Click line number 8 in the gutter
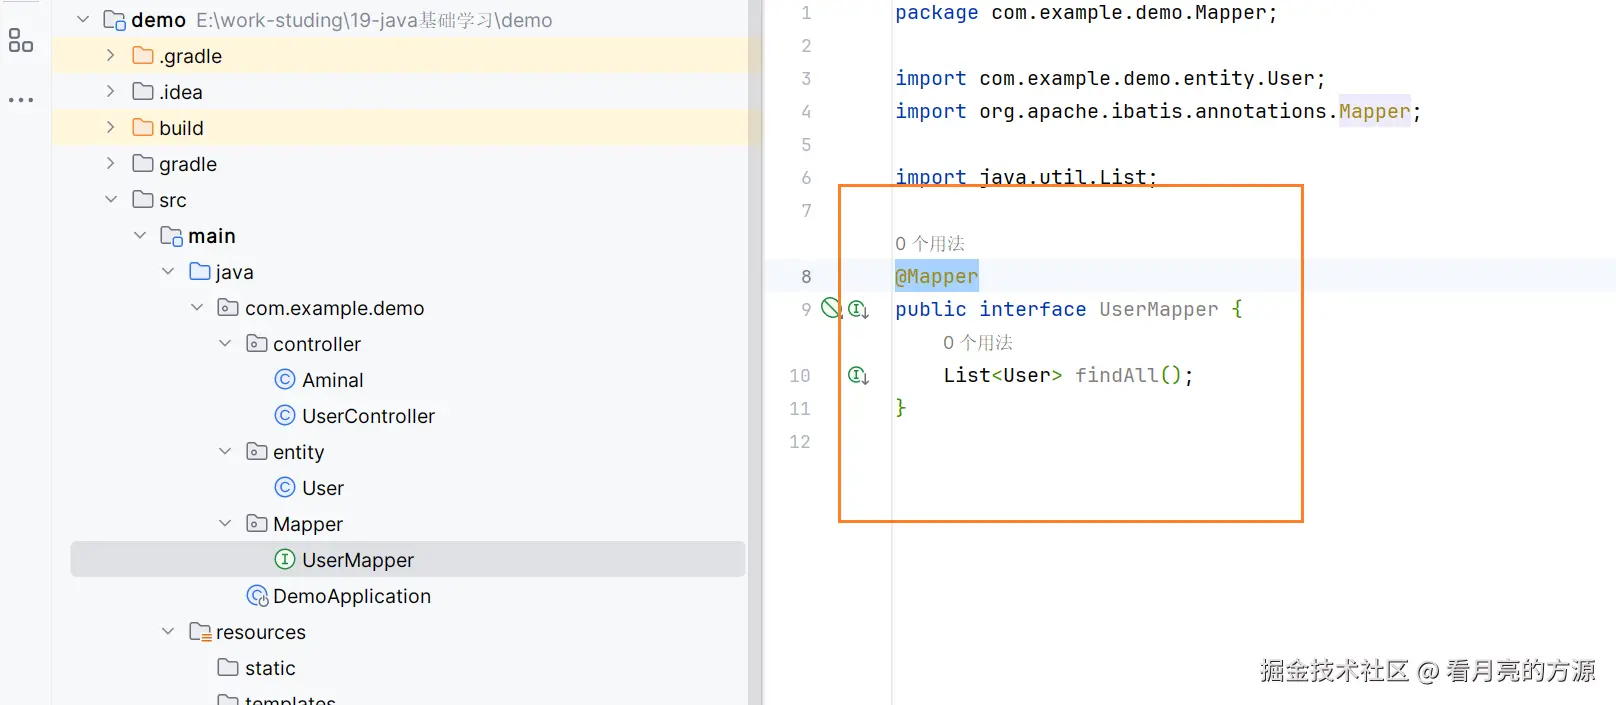The image size is (1616, 705). coord(806,276)
